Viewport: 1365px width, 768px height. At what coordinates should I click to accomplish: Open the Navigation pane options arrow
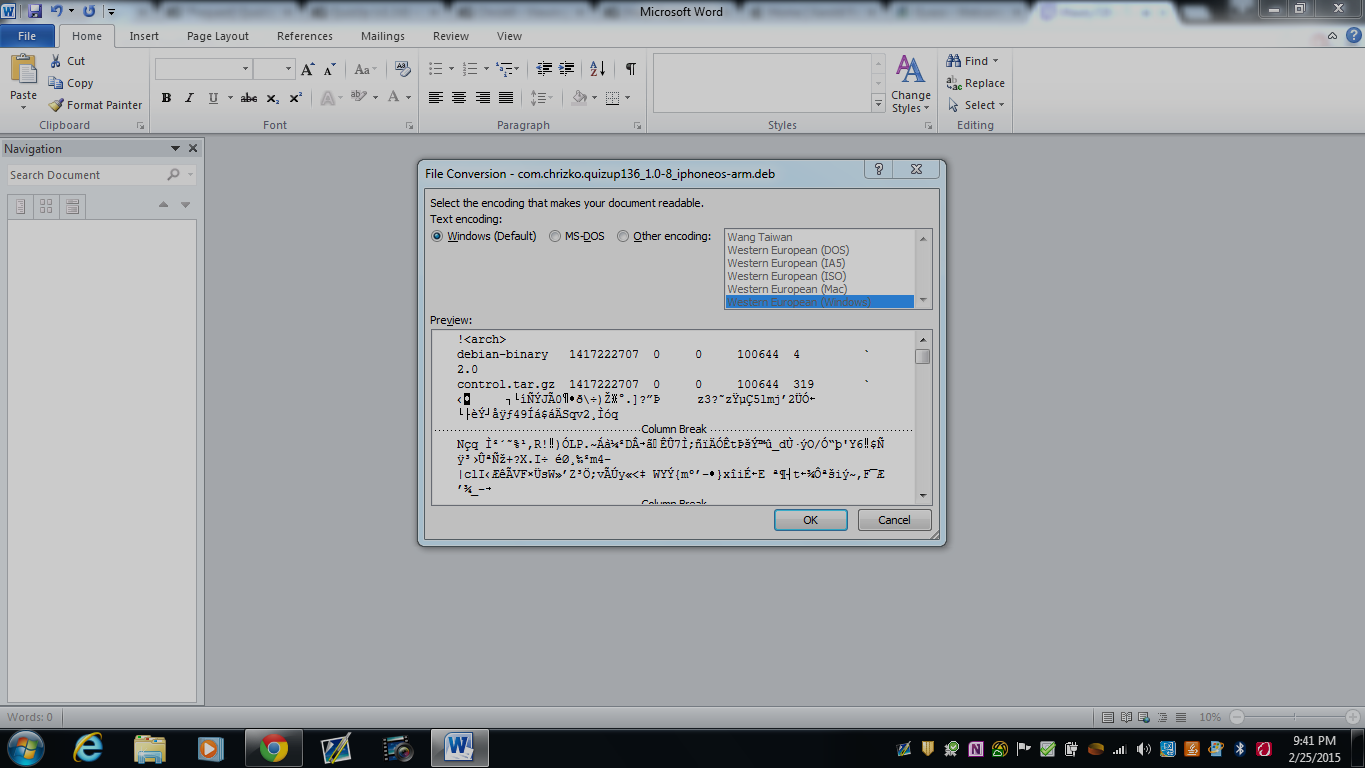176,148
